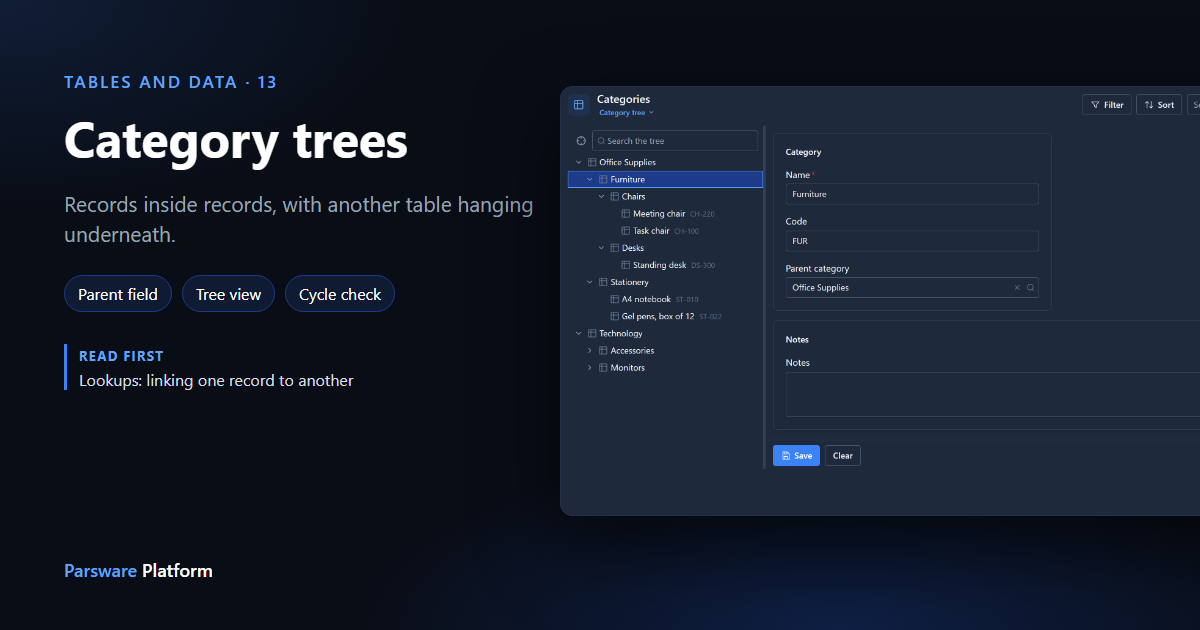Click the record icon beside Gel pens
The height and width of the screenshot is (630, 1200).
[x=614, y=316]
